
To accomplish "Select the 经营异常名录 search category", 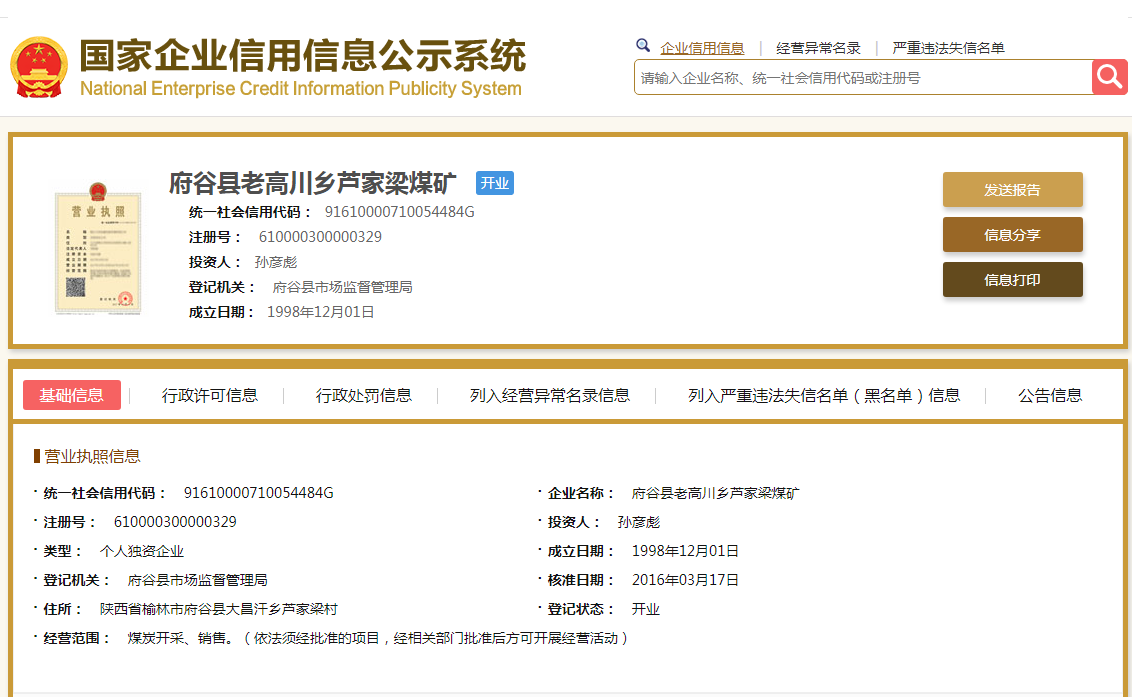I will [818, 48].
